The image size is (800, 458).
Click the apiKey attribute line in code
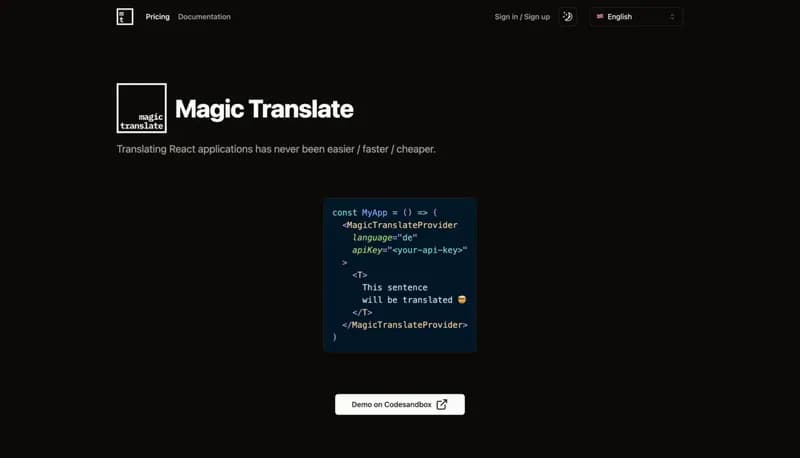click(x=410, y=250)
